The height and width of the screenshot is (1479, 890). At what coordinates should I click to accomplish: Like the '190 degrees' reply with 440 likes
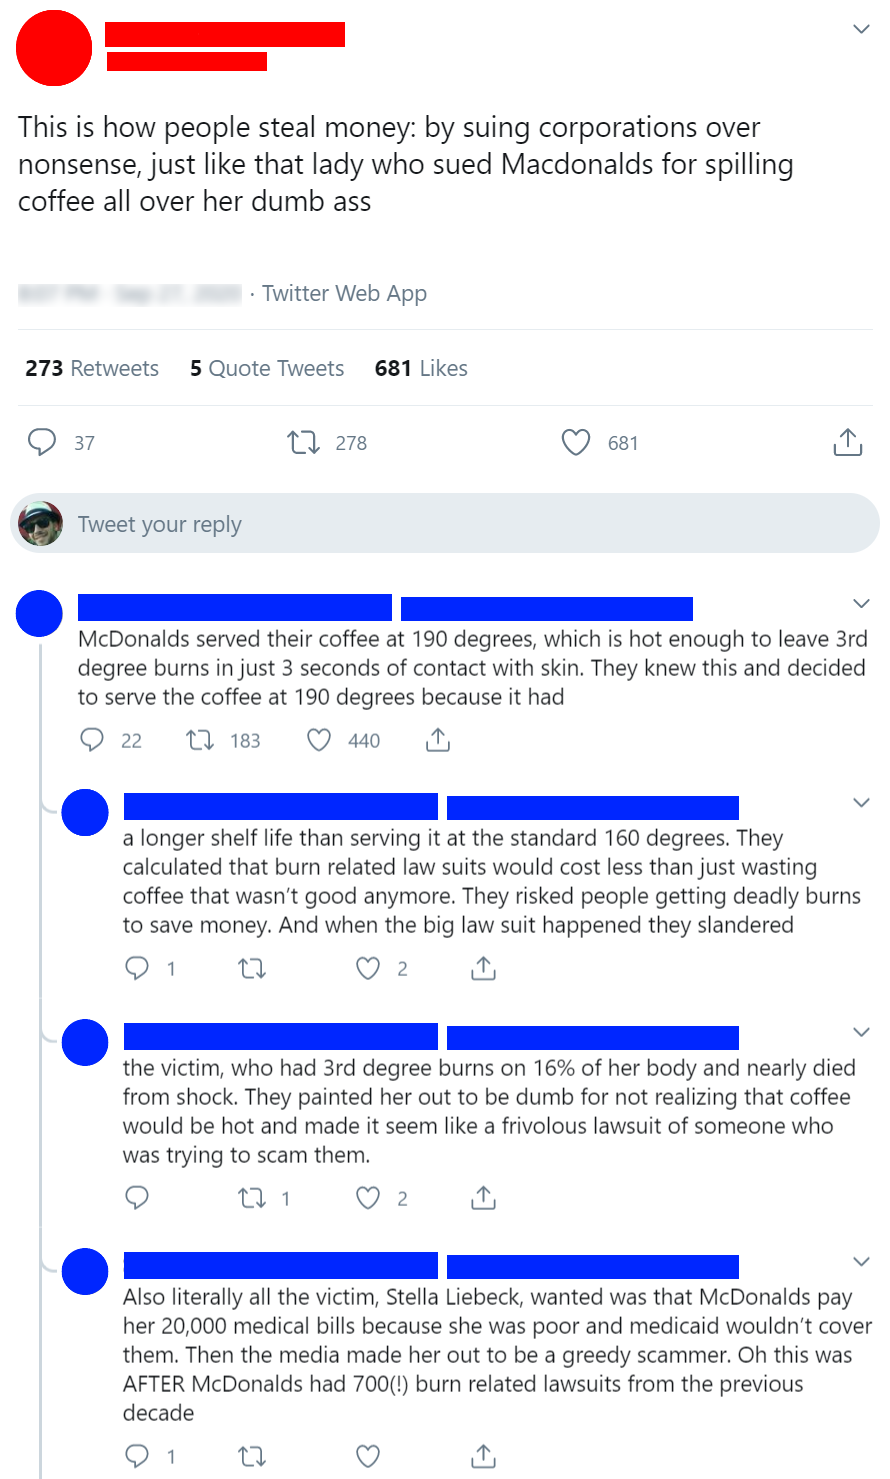(319, 740)
